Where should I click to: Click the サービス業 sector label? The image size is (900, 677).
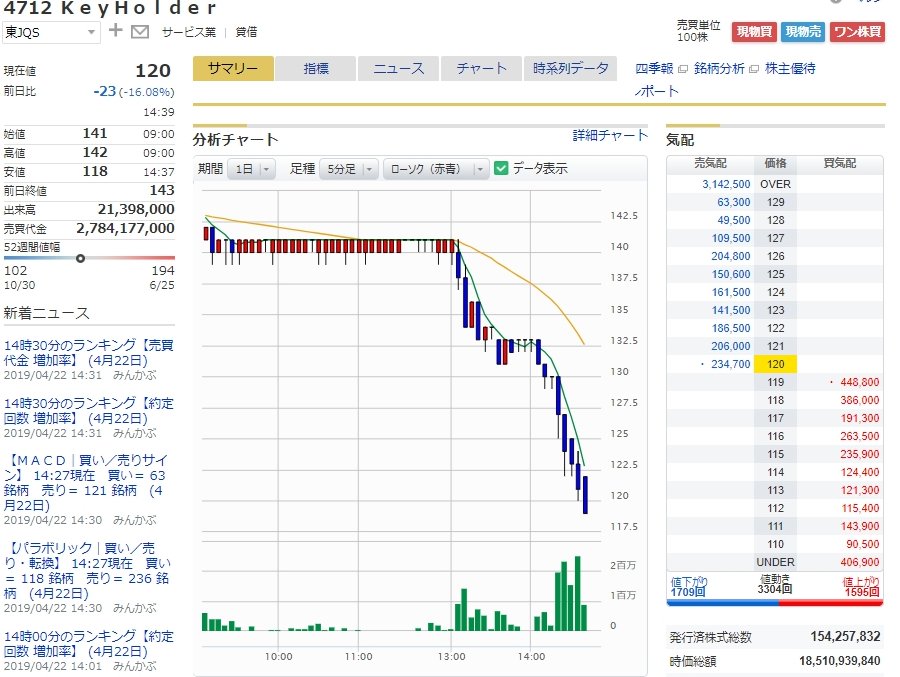click(188, 32)
